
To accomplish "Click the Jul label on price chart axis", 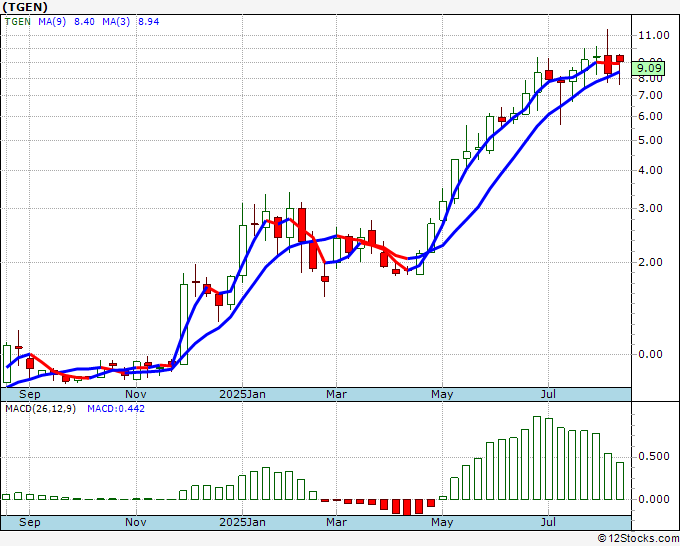I will 548,394.
